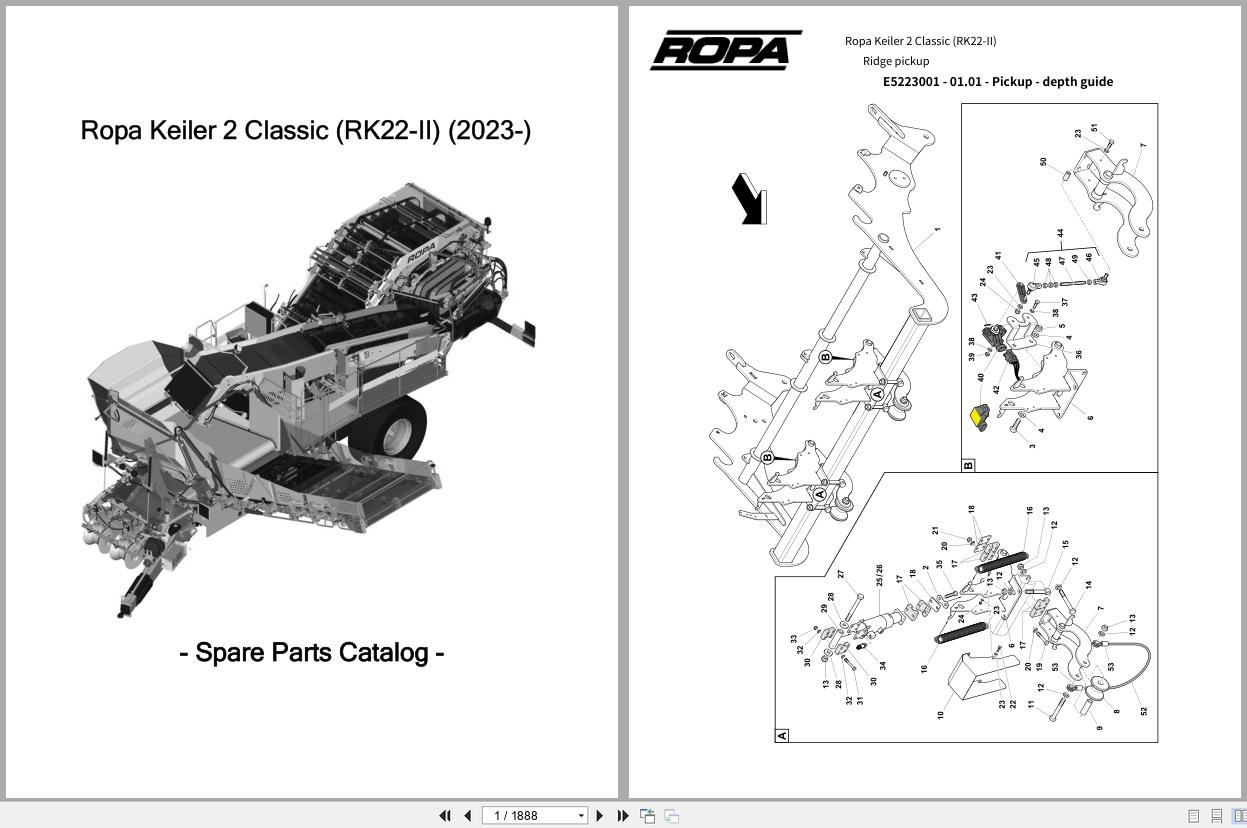
Task: Click the ROPA logo on diagram page
Action: (726, 50)
